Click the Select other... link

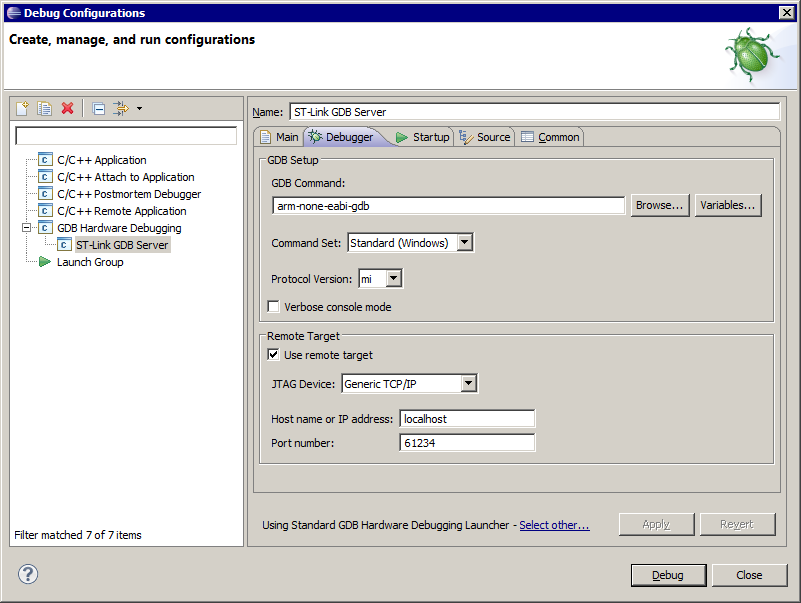554,525
